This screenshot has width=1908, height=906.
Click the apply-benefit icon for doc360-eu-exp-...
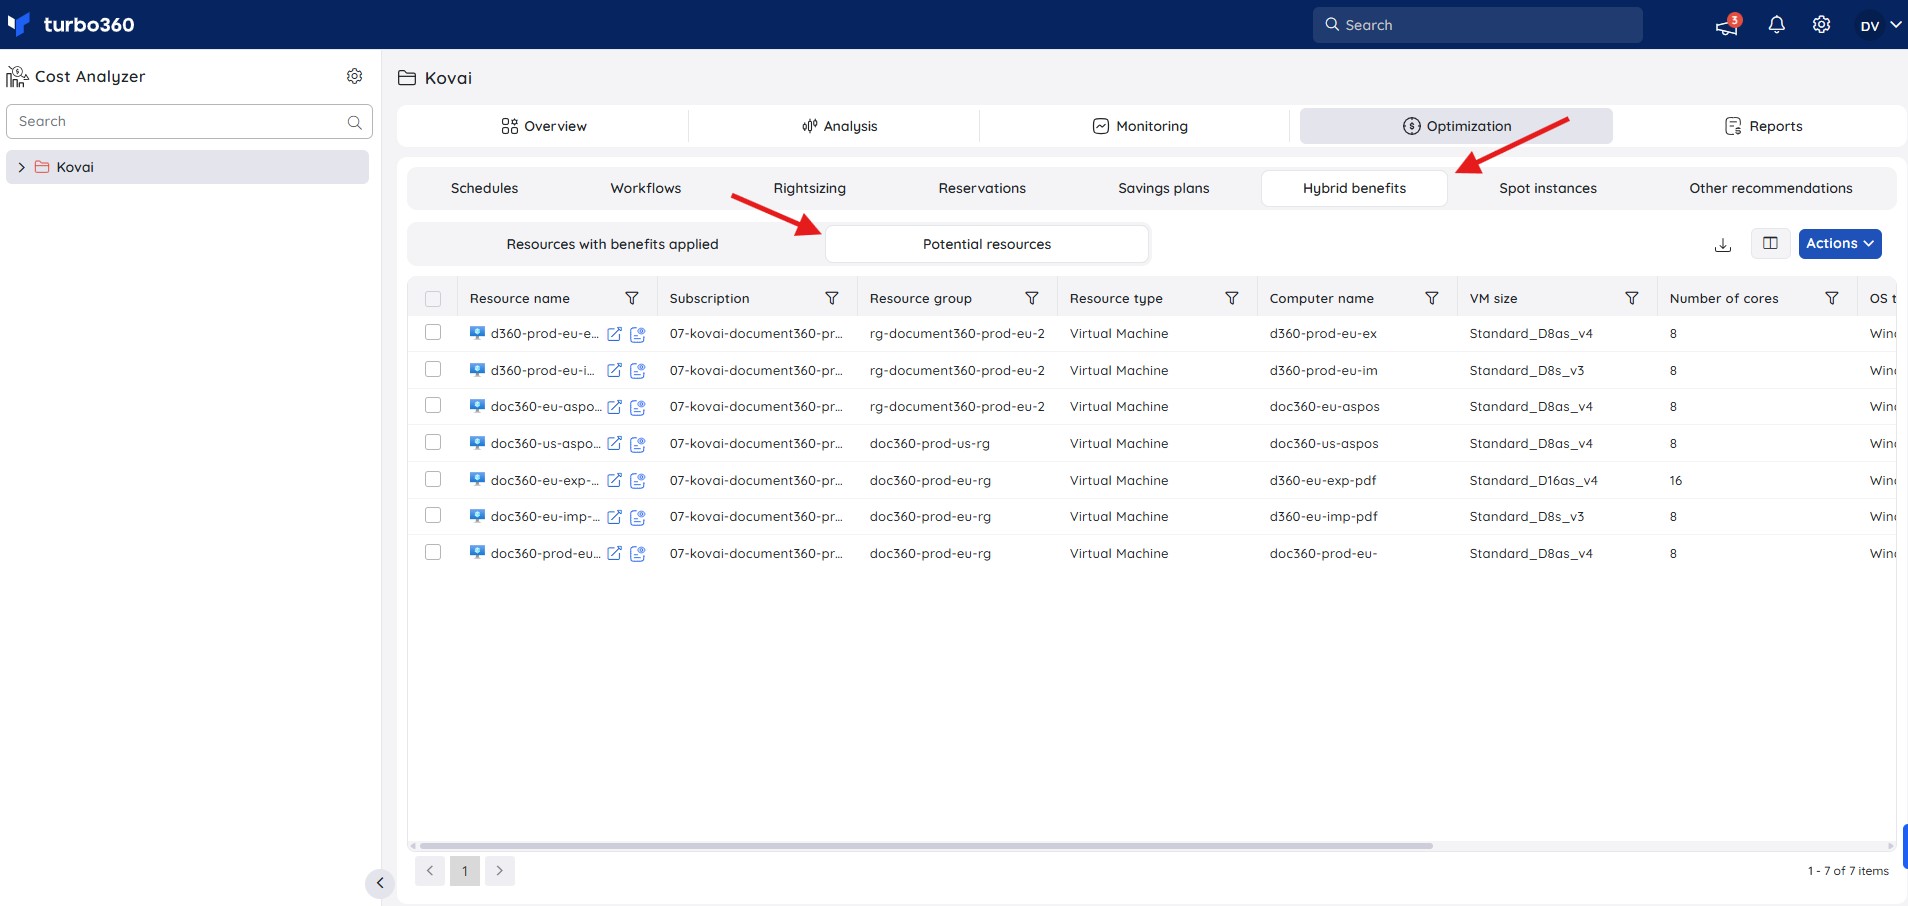[637, 481]
